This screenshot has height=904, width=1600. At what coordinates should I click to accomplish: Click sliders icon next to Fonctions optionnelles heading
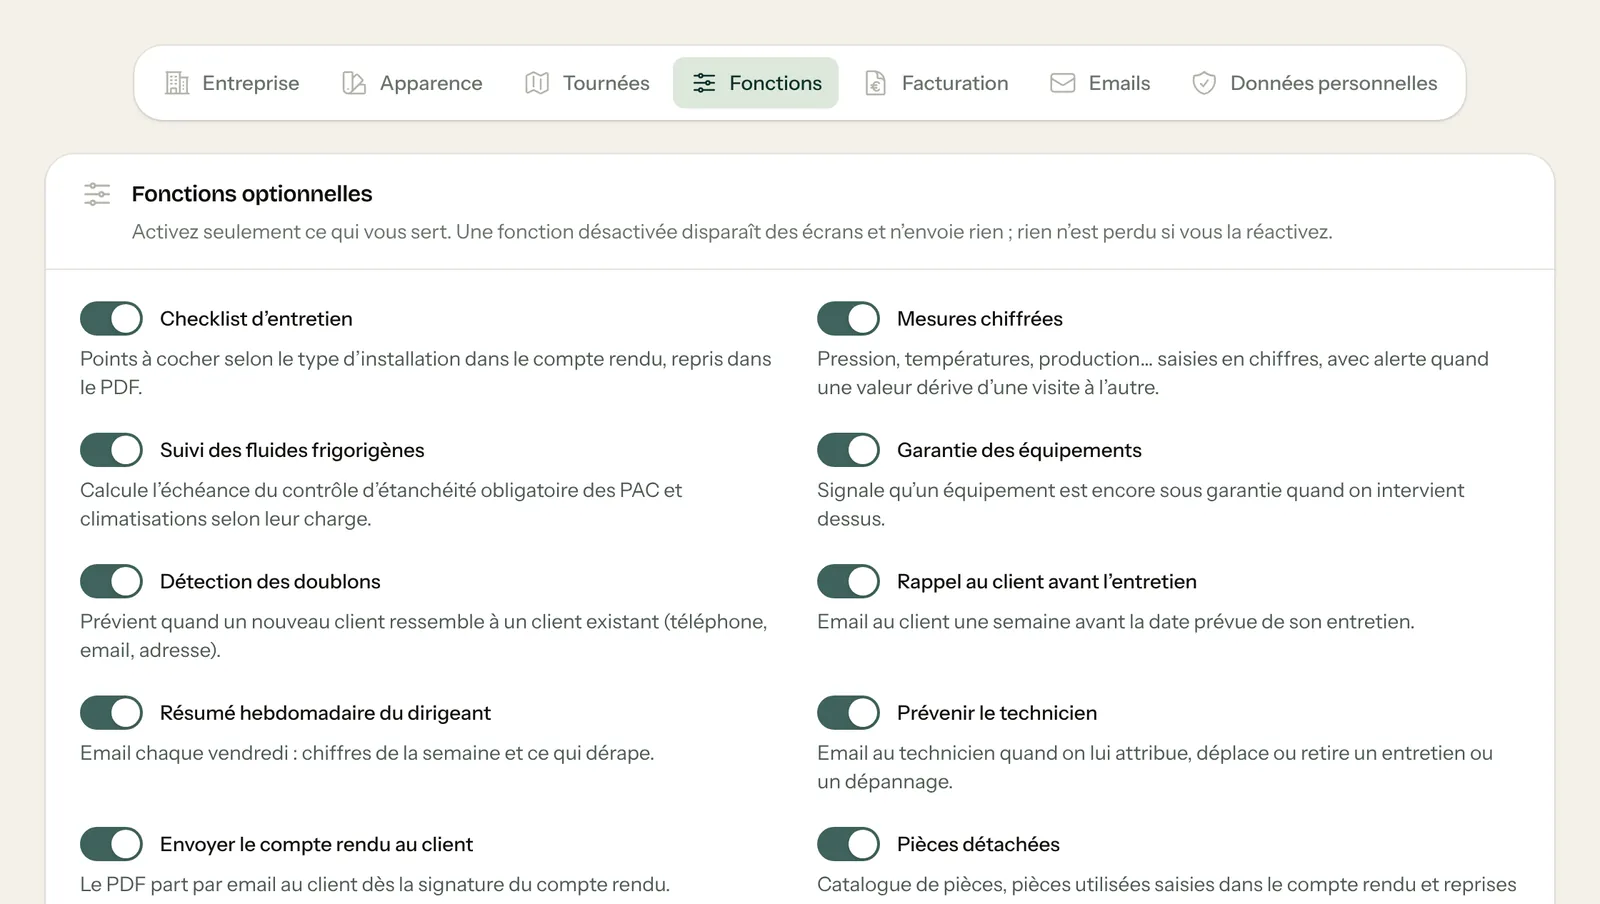97,194
